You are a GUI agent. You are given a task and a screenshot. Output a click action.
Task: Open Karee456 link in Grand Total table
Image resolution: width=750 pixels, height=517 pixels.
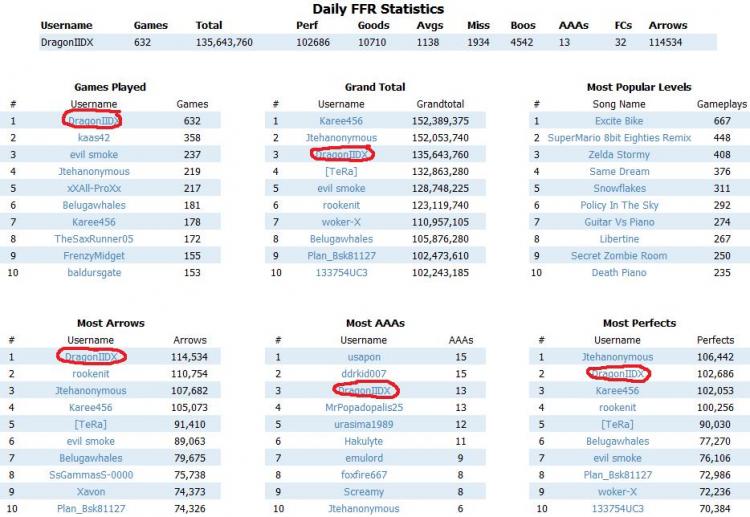click(x=341, y=121)
